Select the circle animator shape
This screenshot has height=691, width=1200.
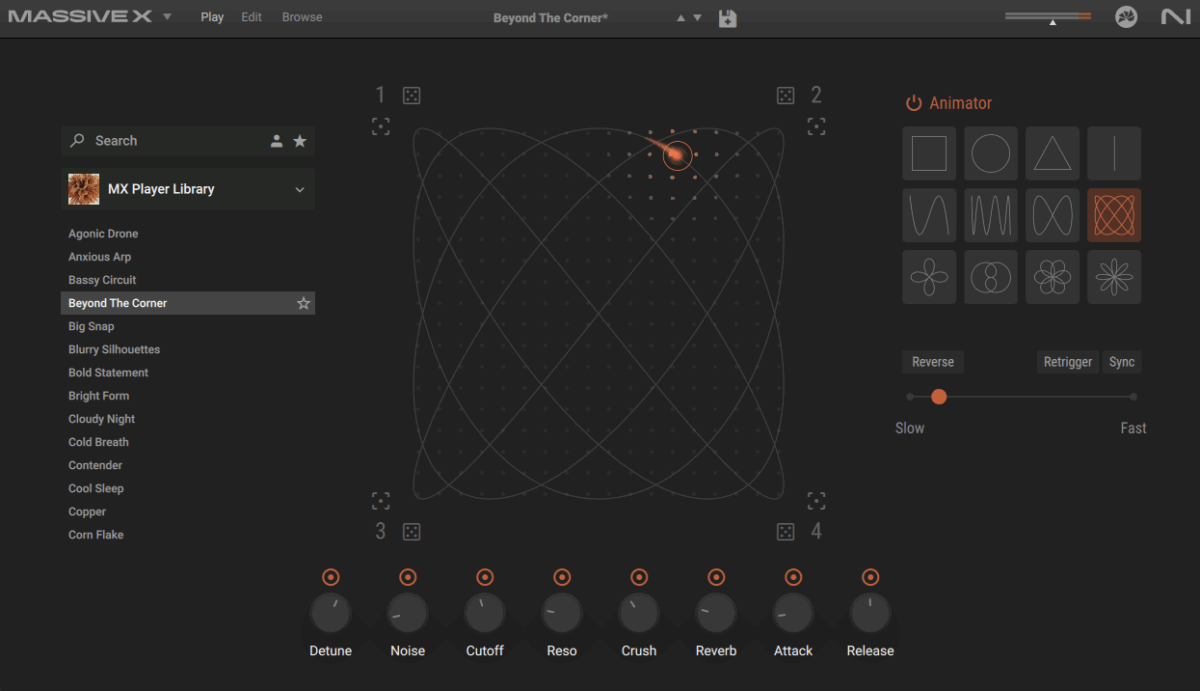pos(991,153)
